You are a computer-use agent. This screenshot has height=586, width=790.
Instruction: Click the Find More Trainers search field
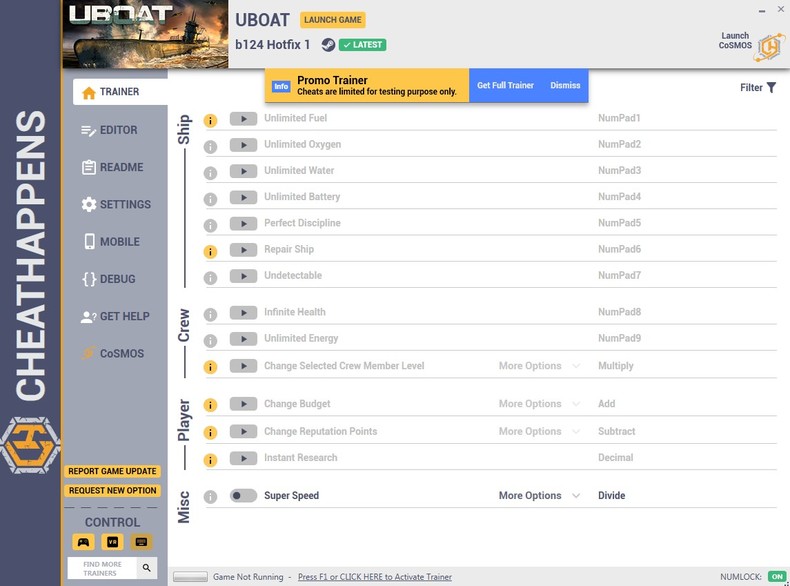point(102,568)
